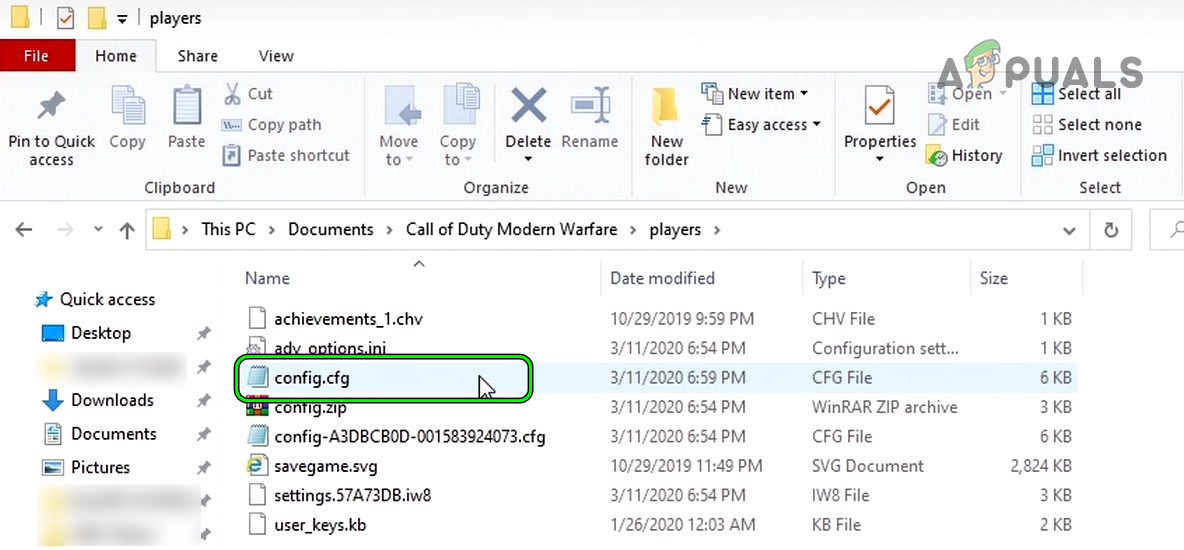This screenshot has width=1184, height=550.
Task: Select config.zip archive
Action: click(x=310, y=407)
